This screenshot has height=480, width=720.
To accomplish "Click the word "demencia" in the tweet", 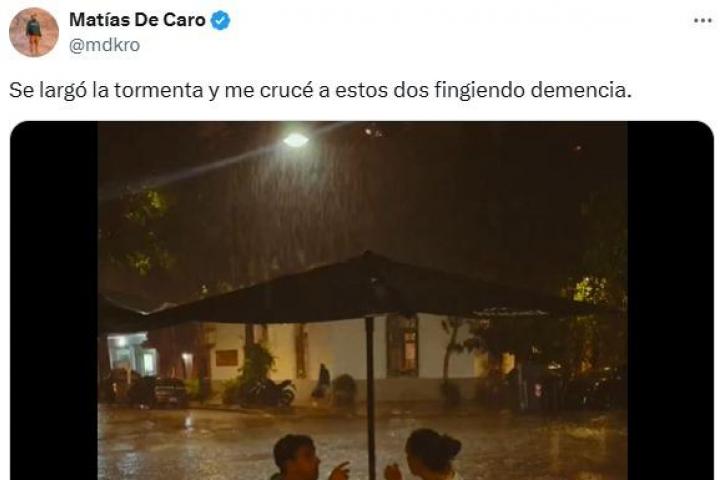I will (581, 90).
